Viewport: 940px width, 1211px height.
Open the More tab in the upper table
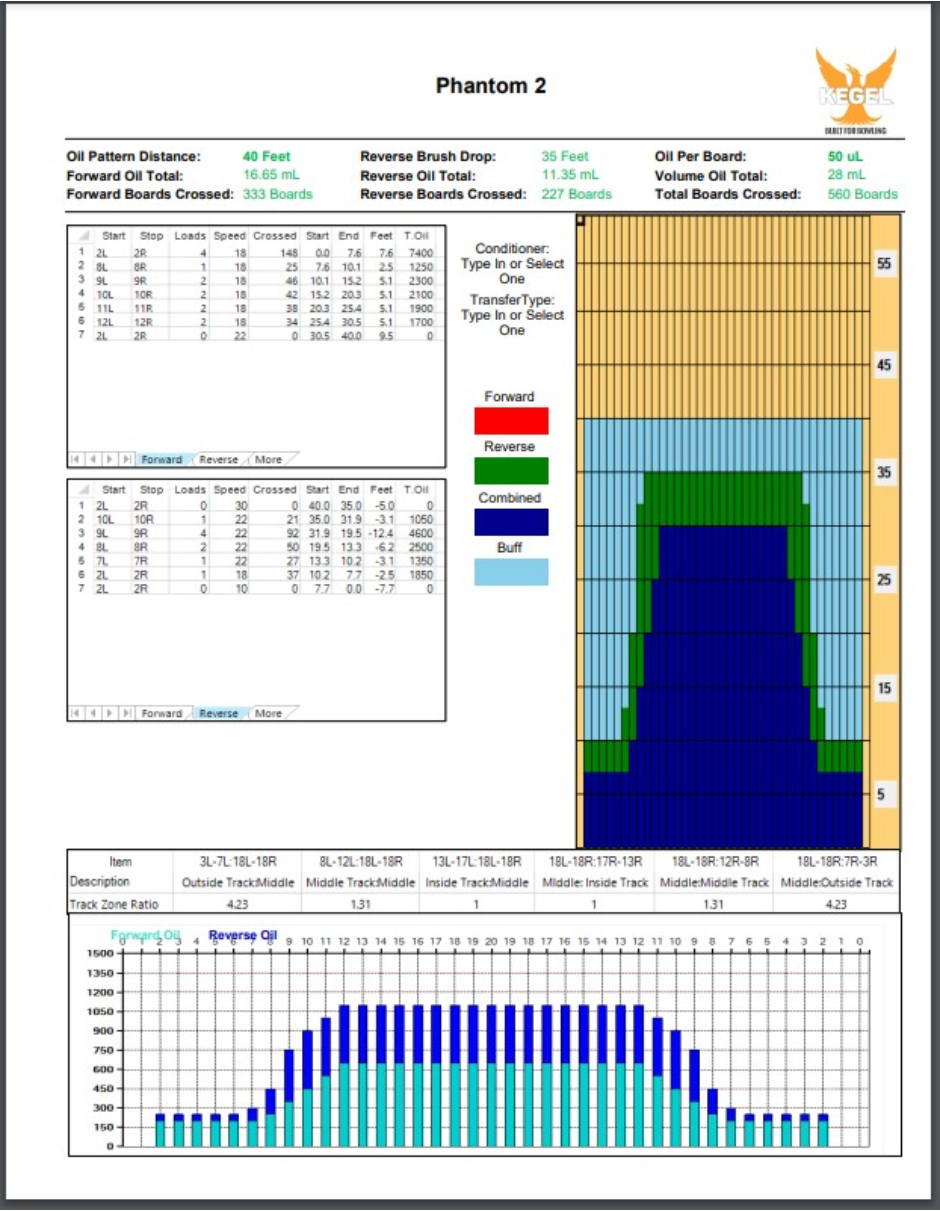tap(268, 460)
